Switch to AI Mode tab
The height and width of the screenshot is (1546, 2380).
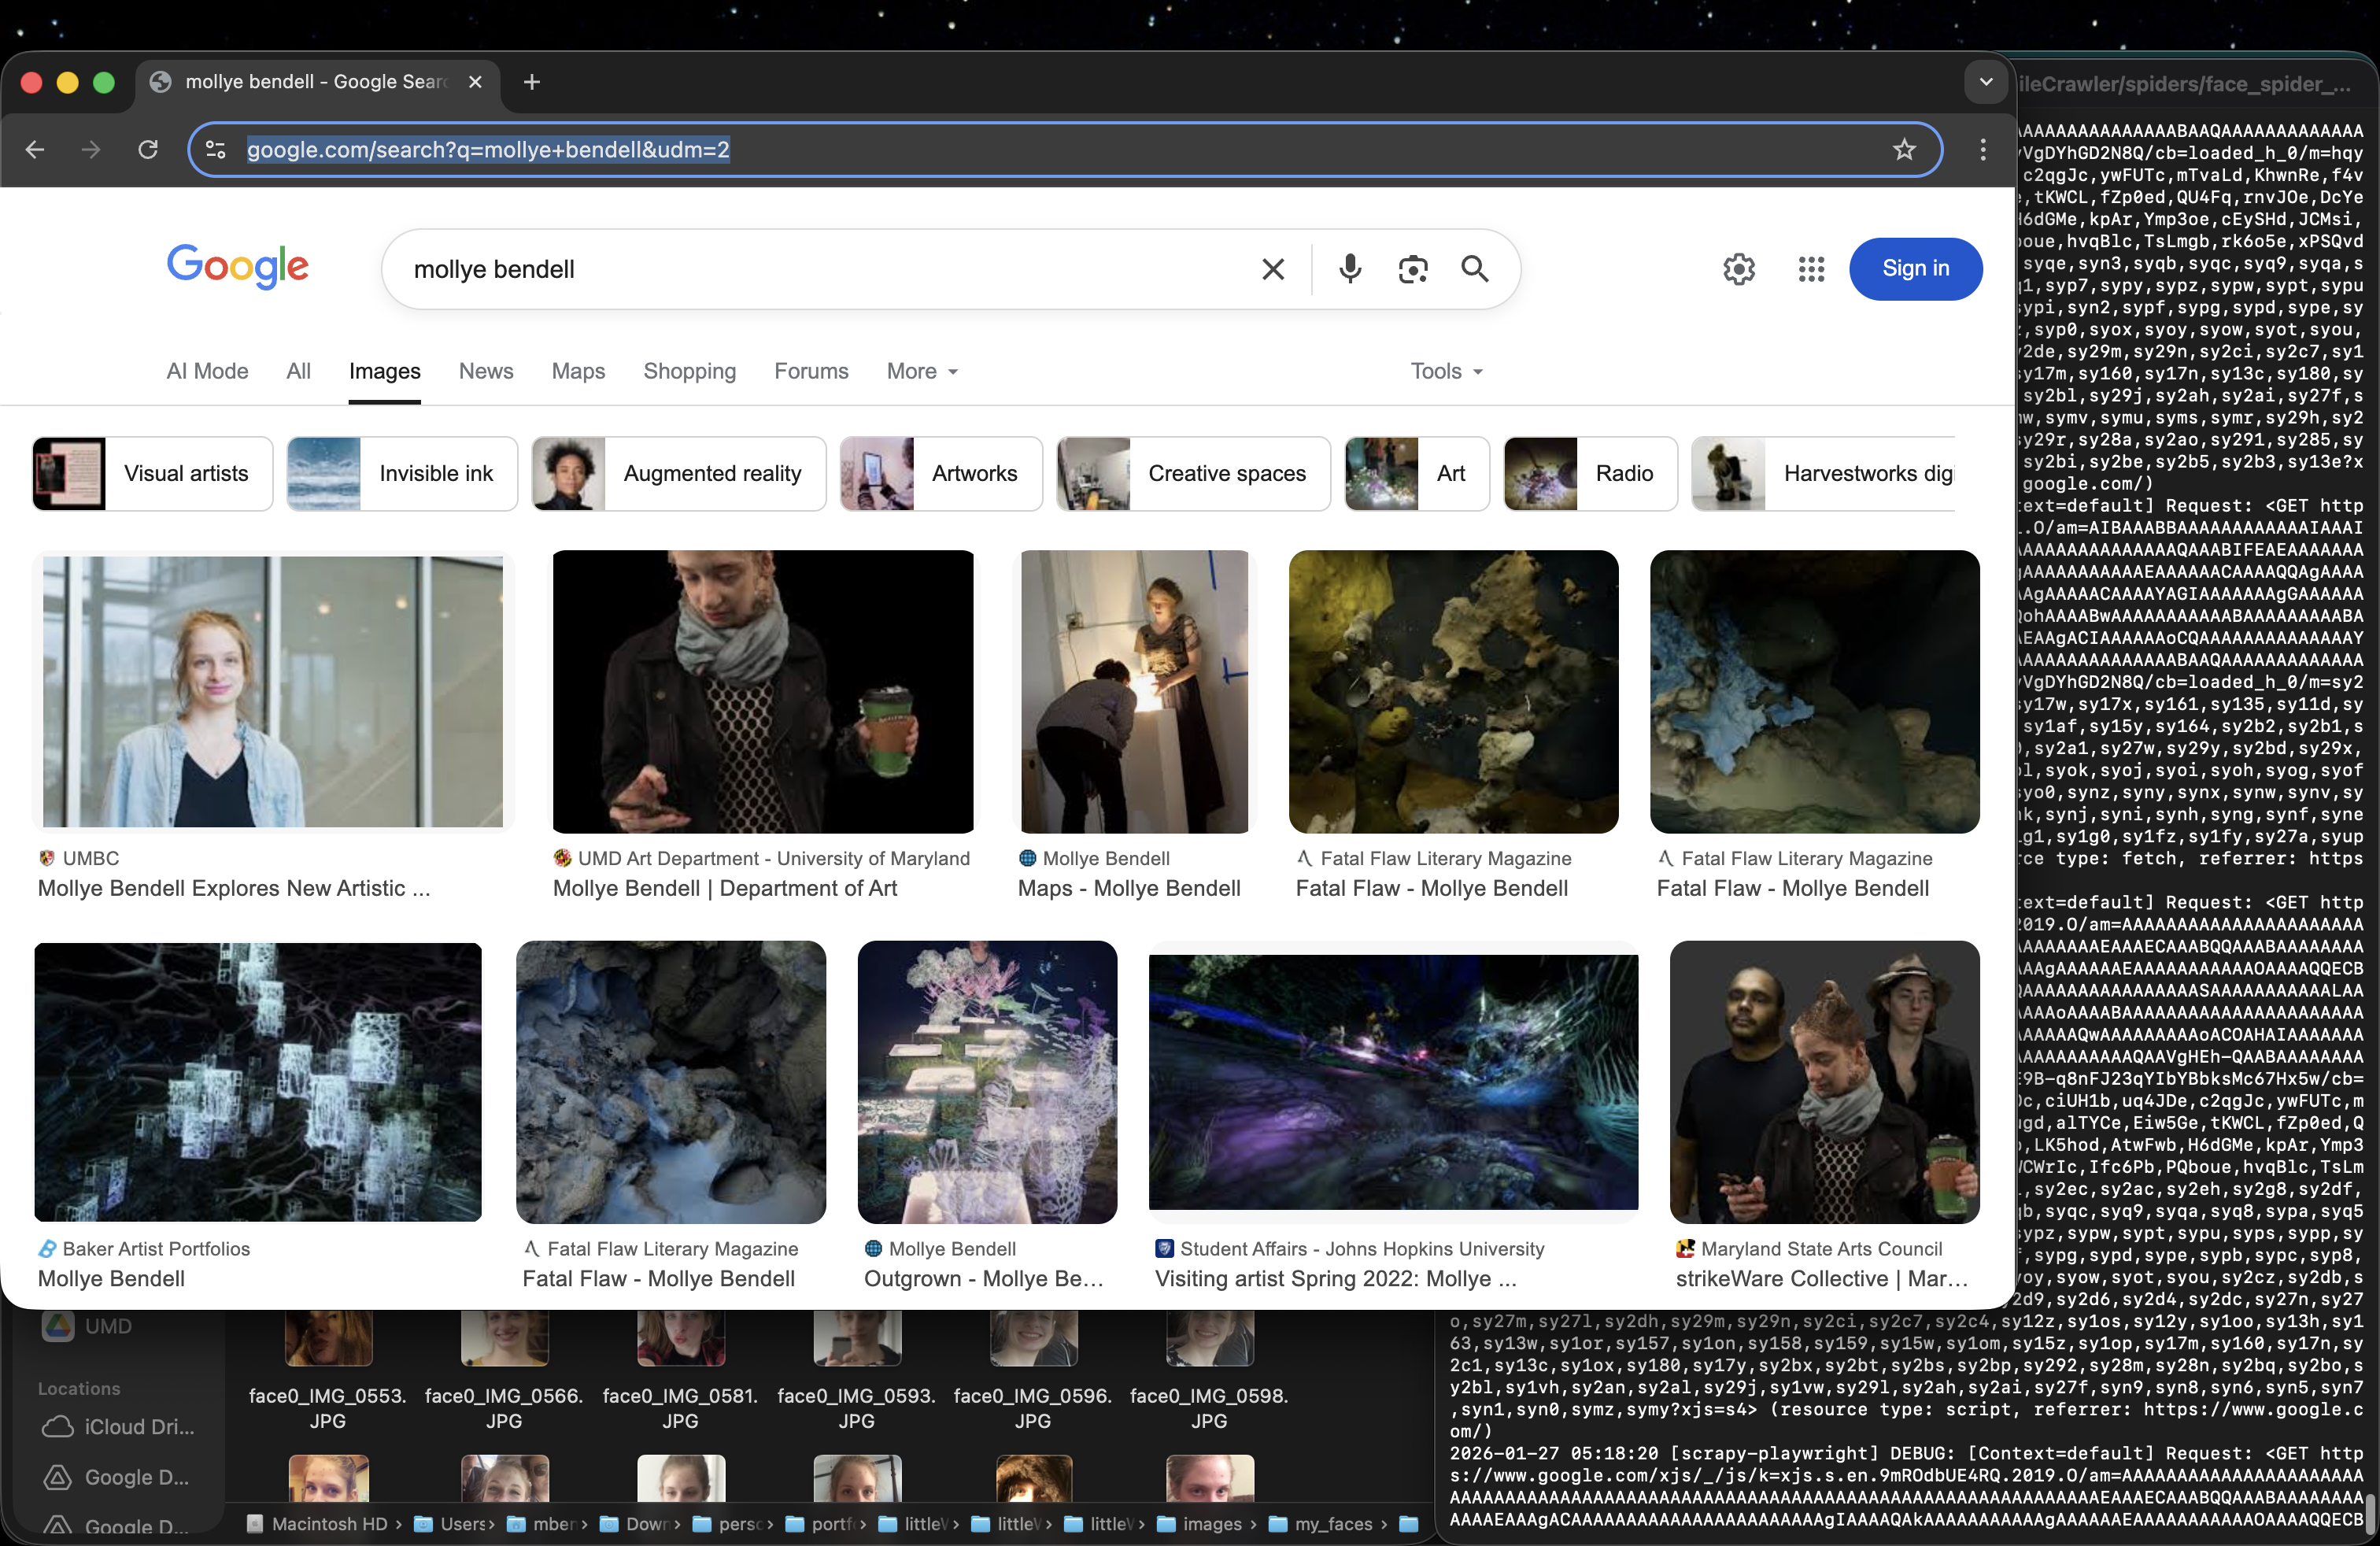pyautogui.click(x=207, y=371)
